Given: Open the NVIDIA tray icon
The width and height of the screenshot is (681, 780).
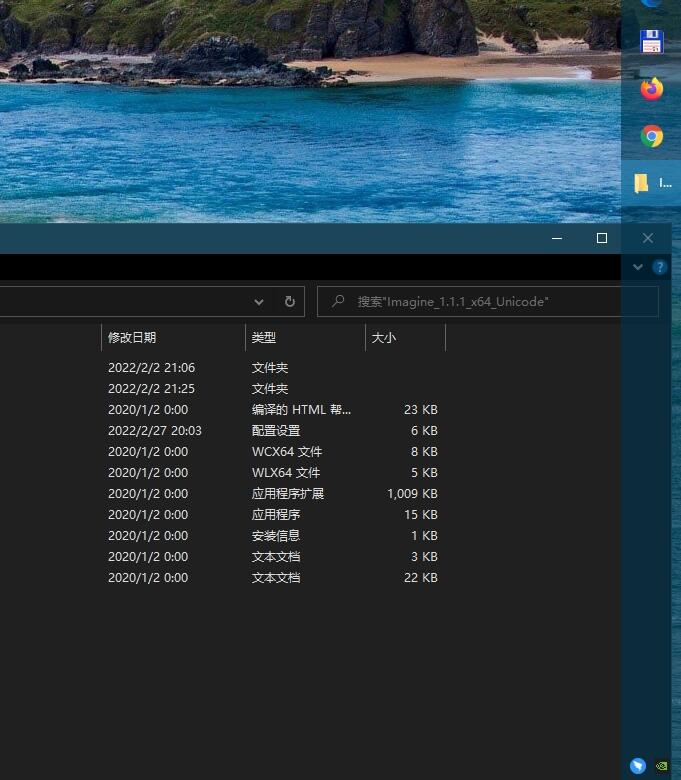Looking at the screenshot, I should click(662, 766).
